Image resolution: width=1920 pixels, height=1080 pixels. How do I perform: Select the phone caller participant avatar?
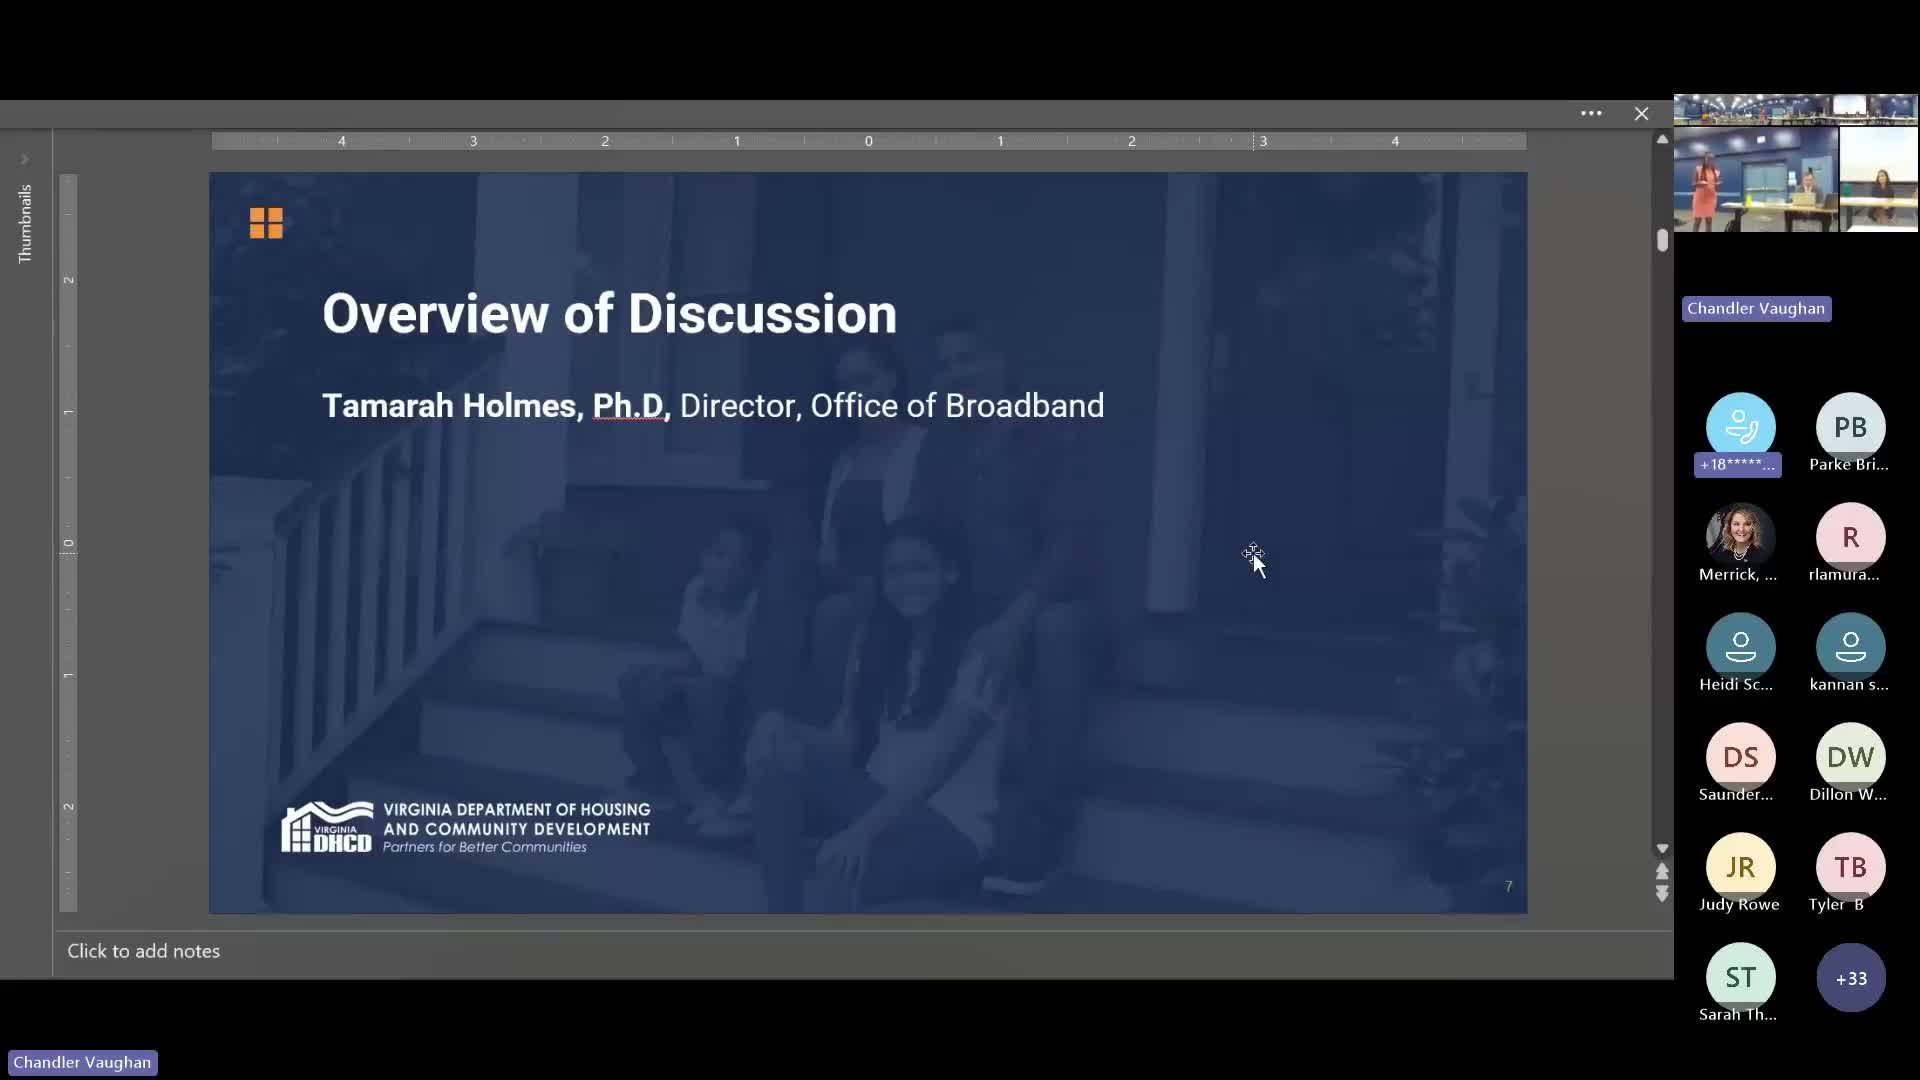1740,427
